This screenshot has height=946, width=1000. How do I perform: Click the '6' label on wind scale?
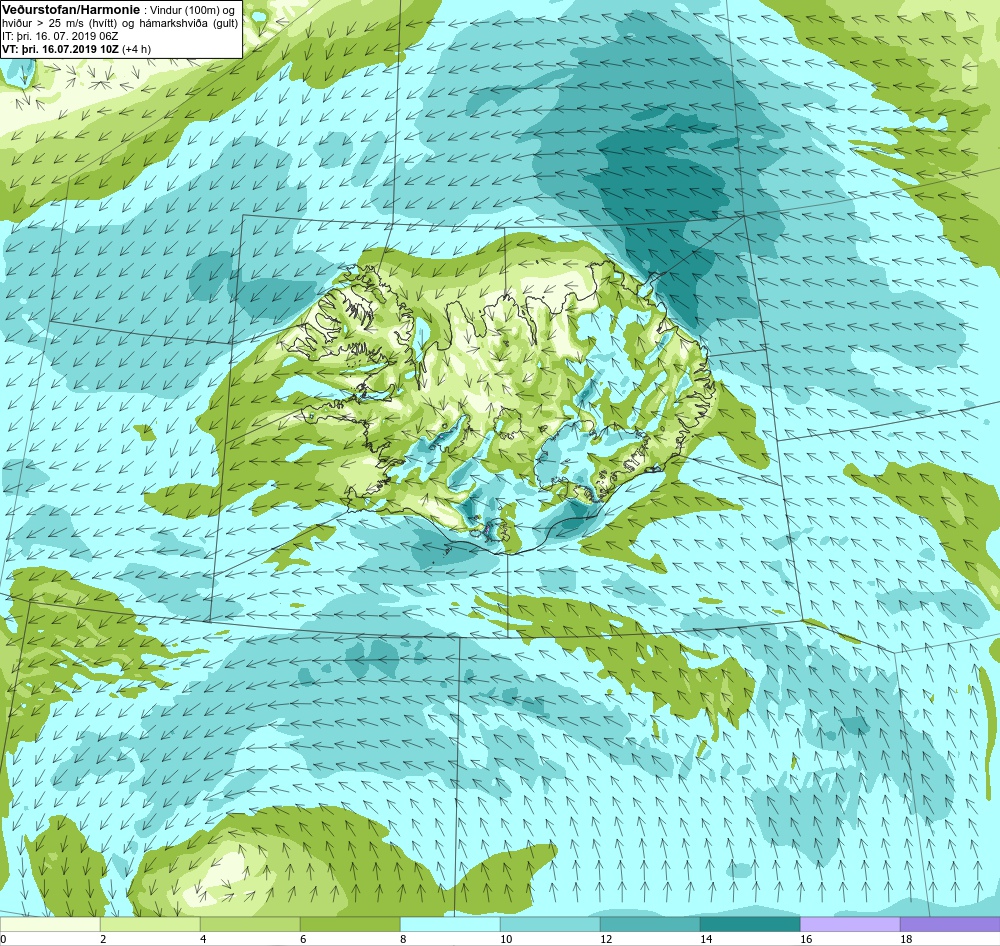click(303, 939)
